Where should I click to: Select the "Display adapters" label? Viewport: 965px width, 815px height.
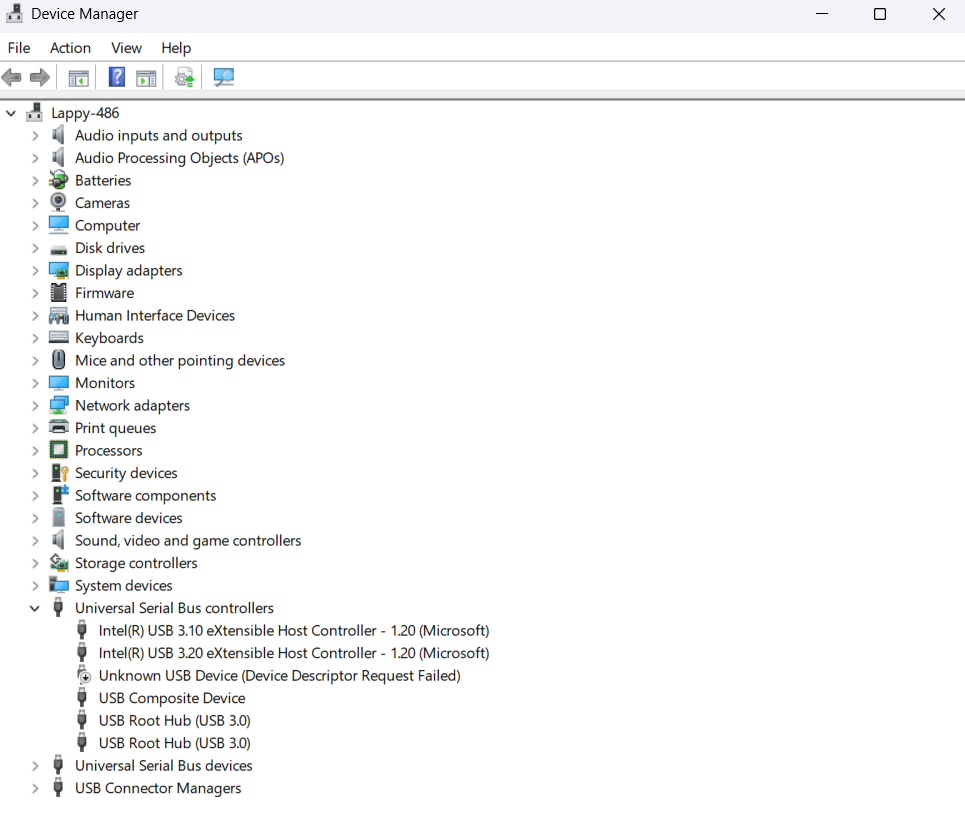click(x=129, y=270)
